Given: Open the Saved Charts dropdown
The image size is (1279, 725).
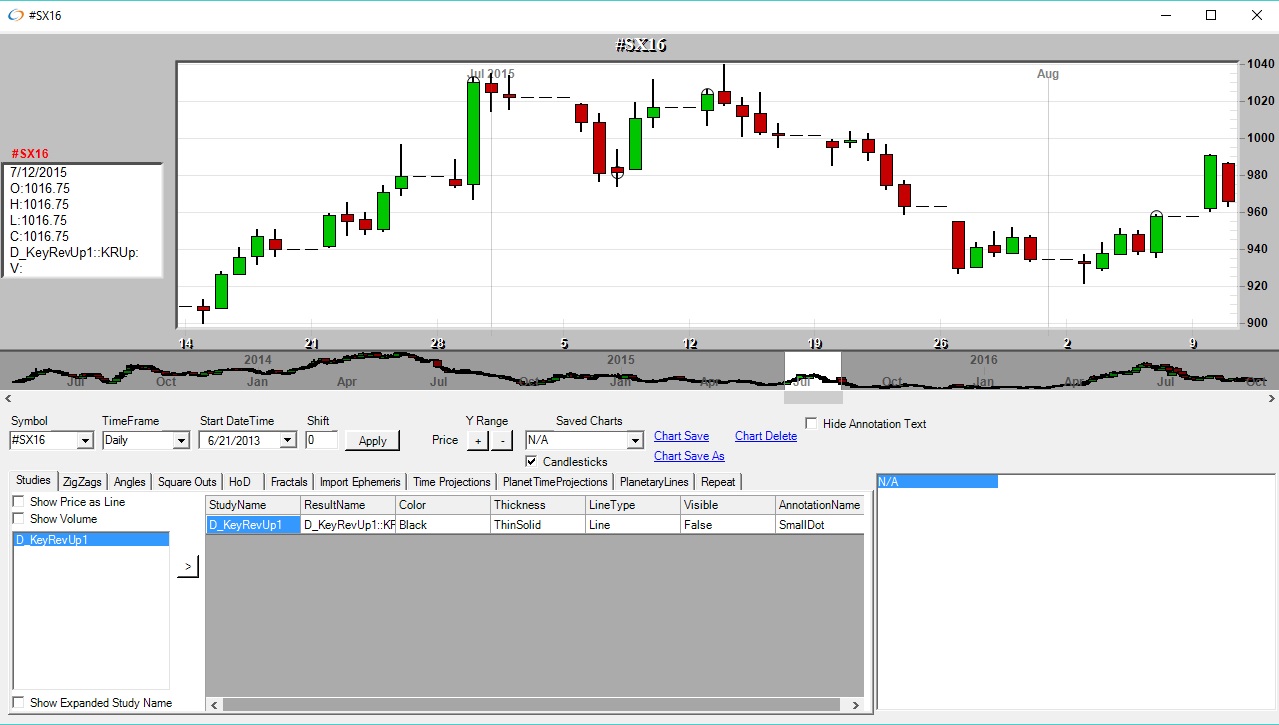Looking at the screenshot, I should 634,440.
